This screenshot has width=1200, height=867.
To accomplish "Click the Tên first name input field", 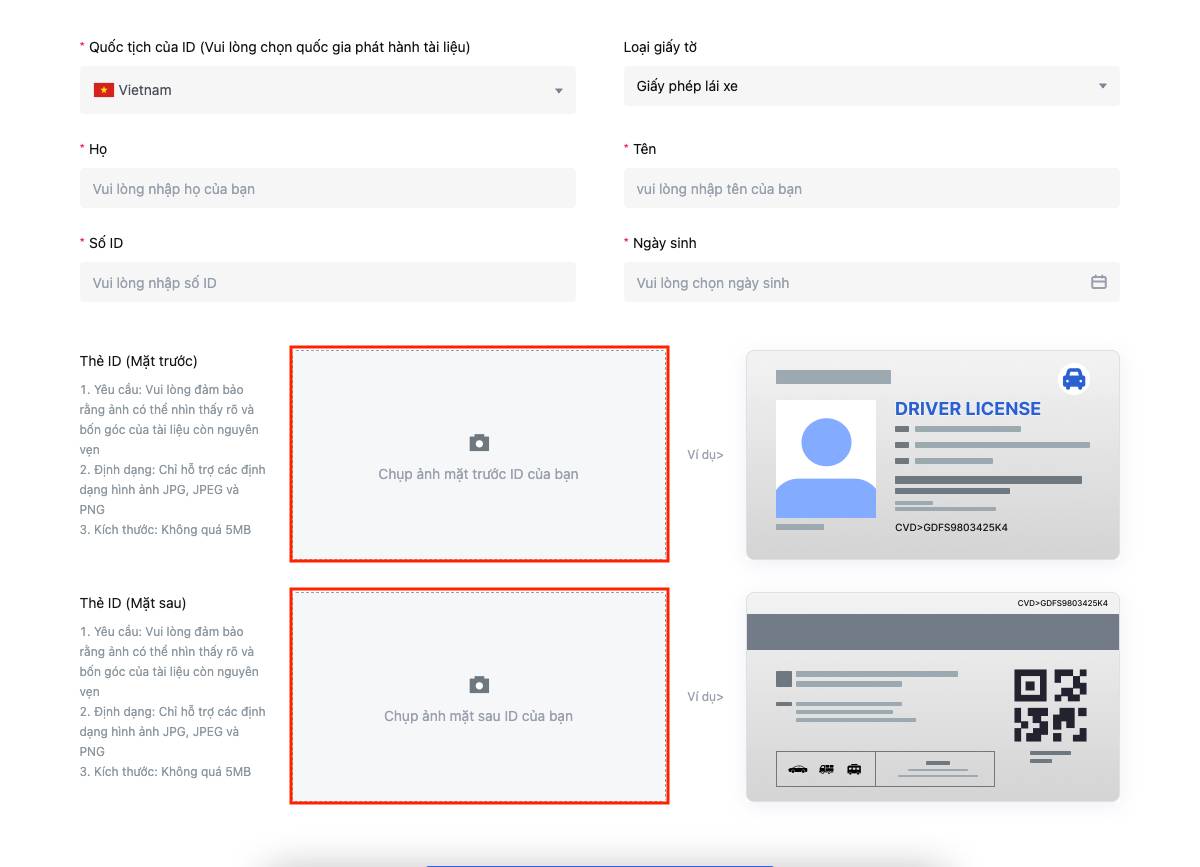I will point(872,188).
